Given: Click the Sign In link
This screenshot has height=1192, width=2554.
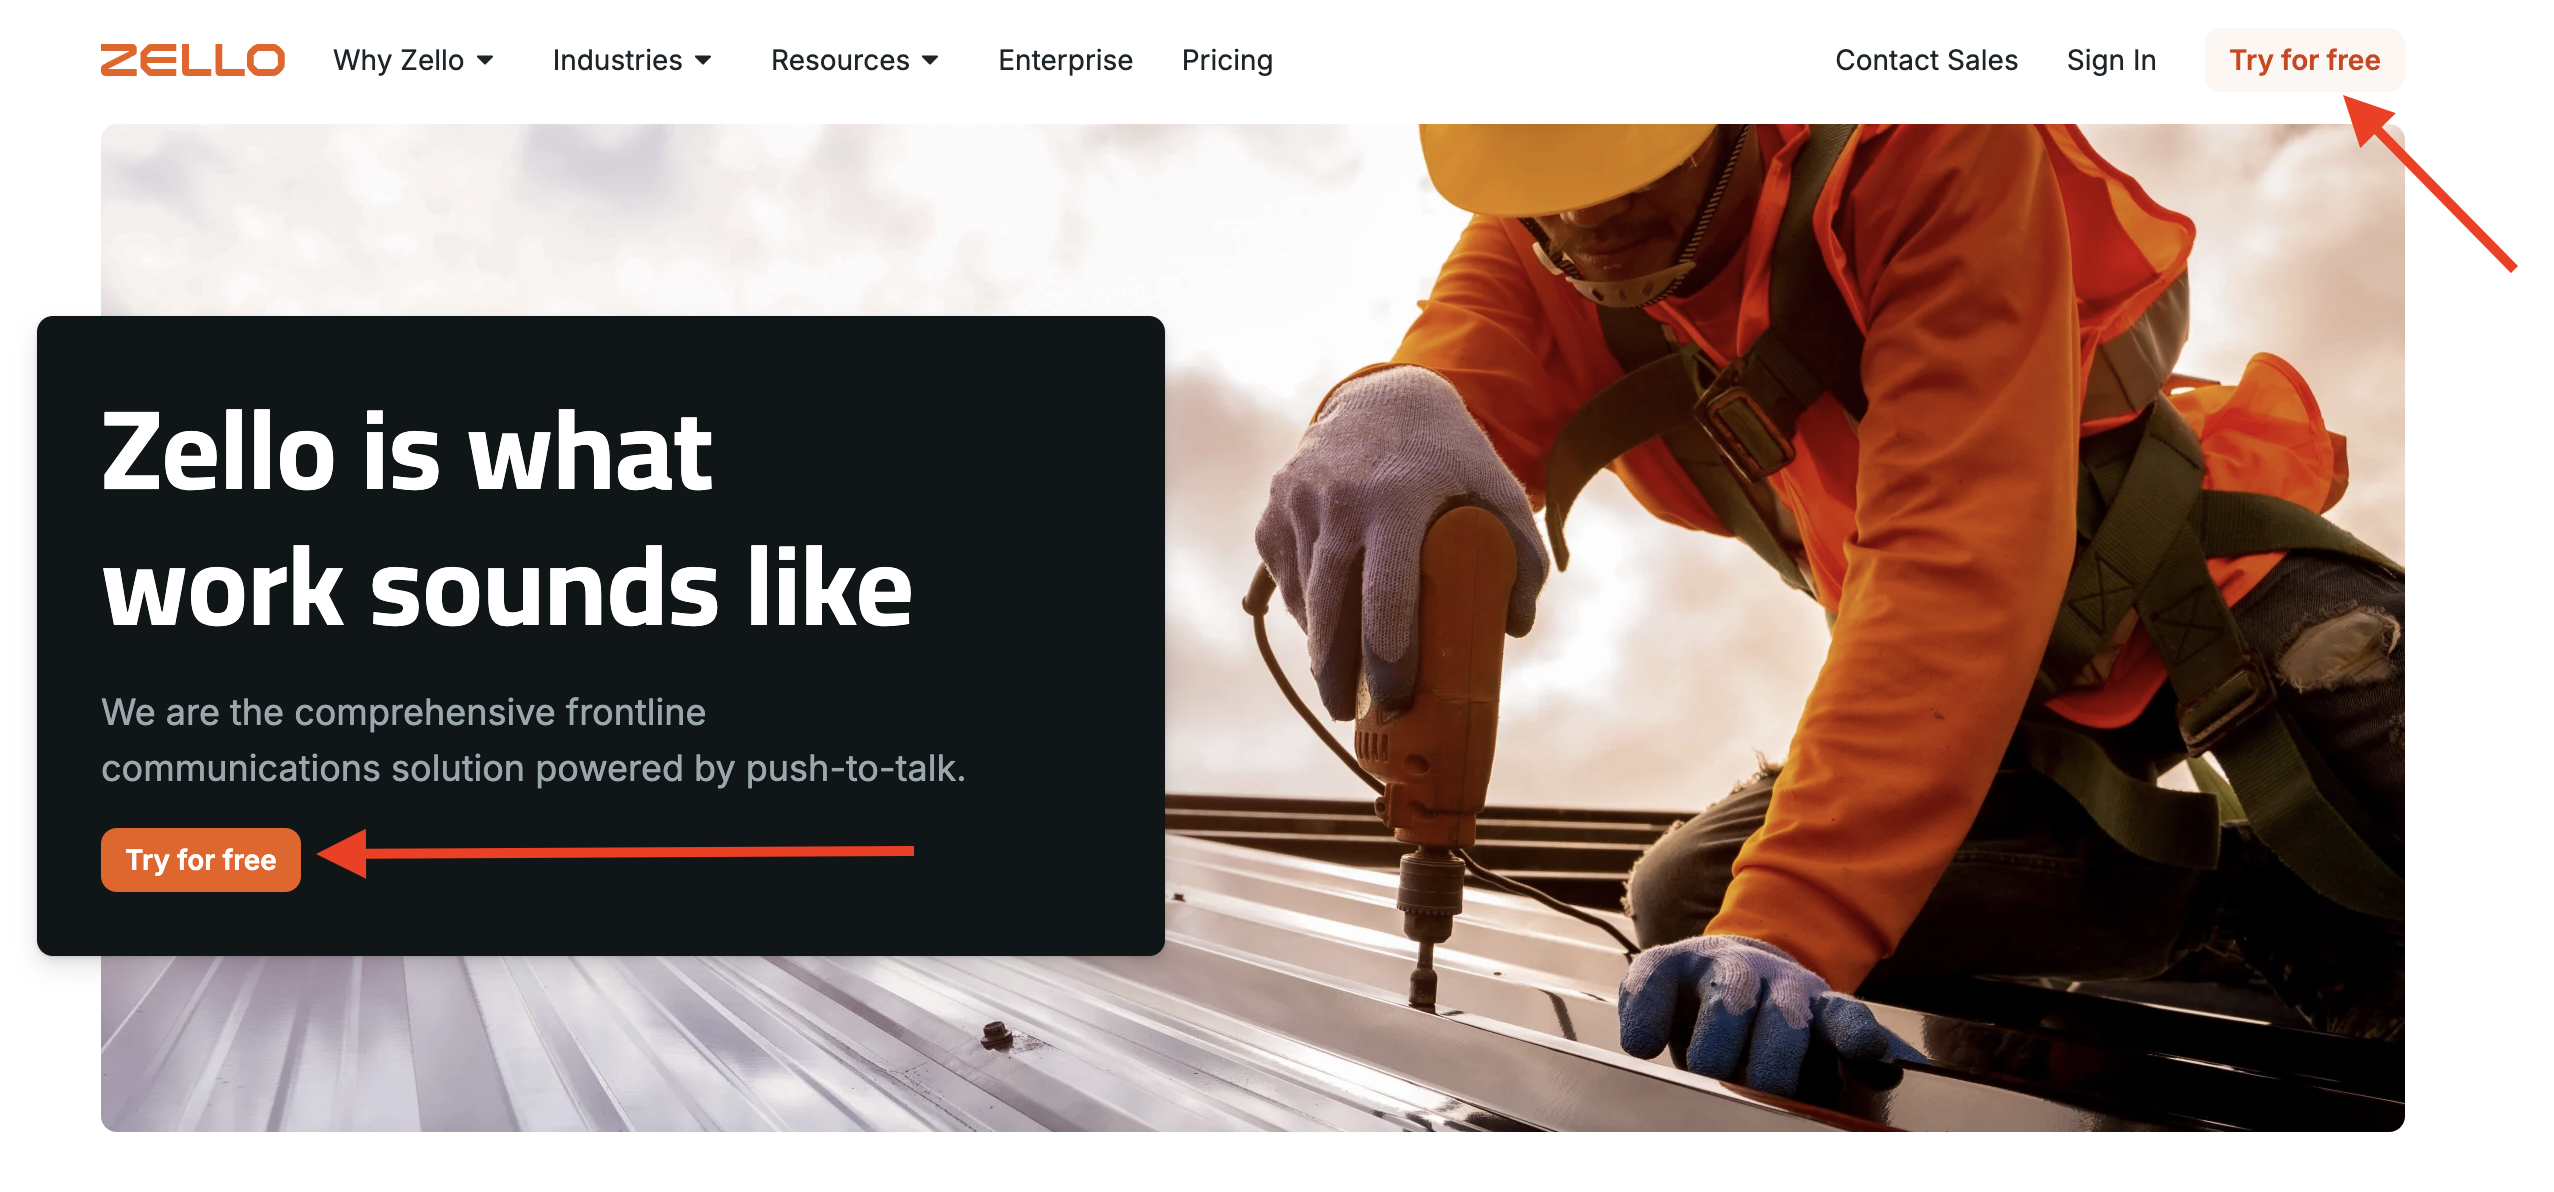Looking at the screenshot, I should [2111, 60].
